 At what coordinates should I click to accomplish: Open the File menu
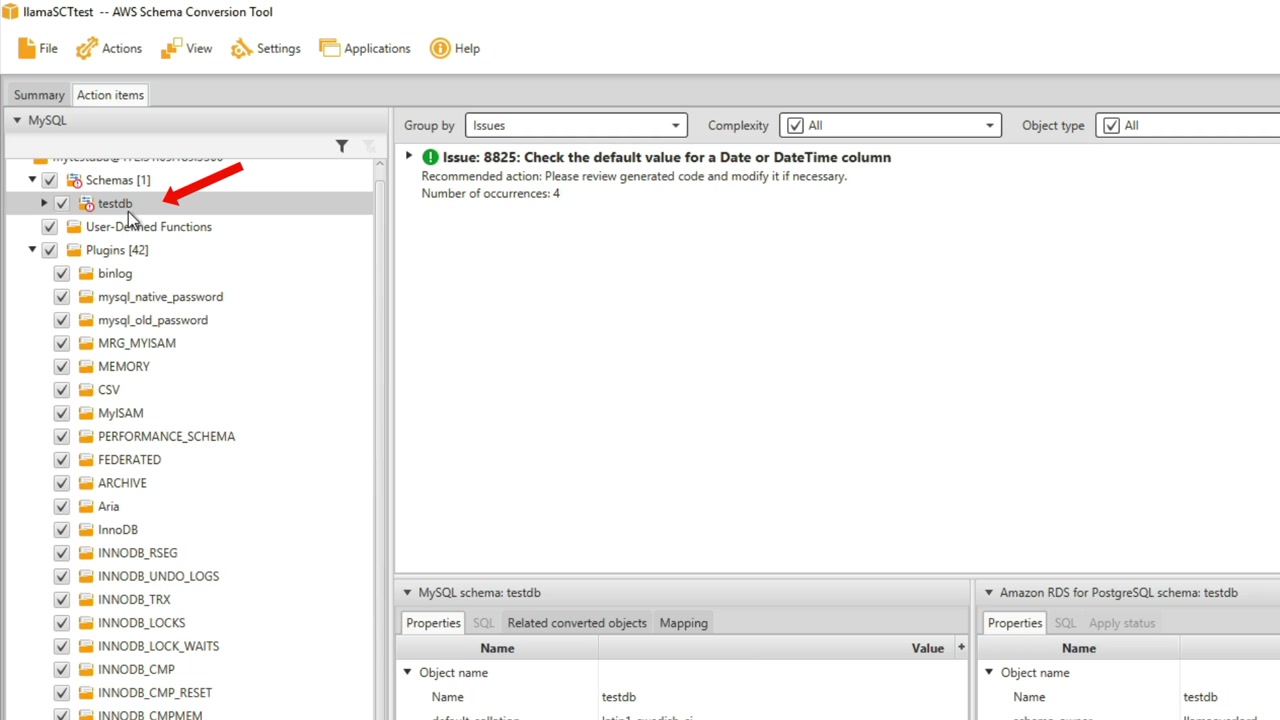click(x=37, y=48)
